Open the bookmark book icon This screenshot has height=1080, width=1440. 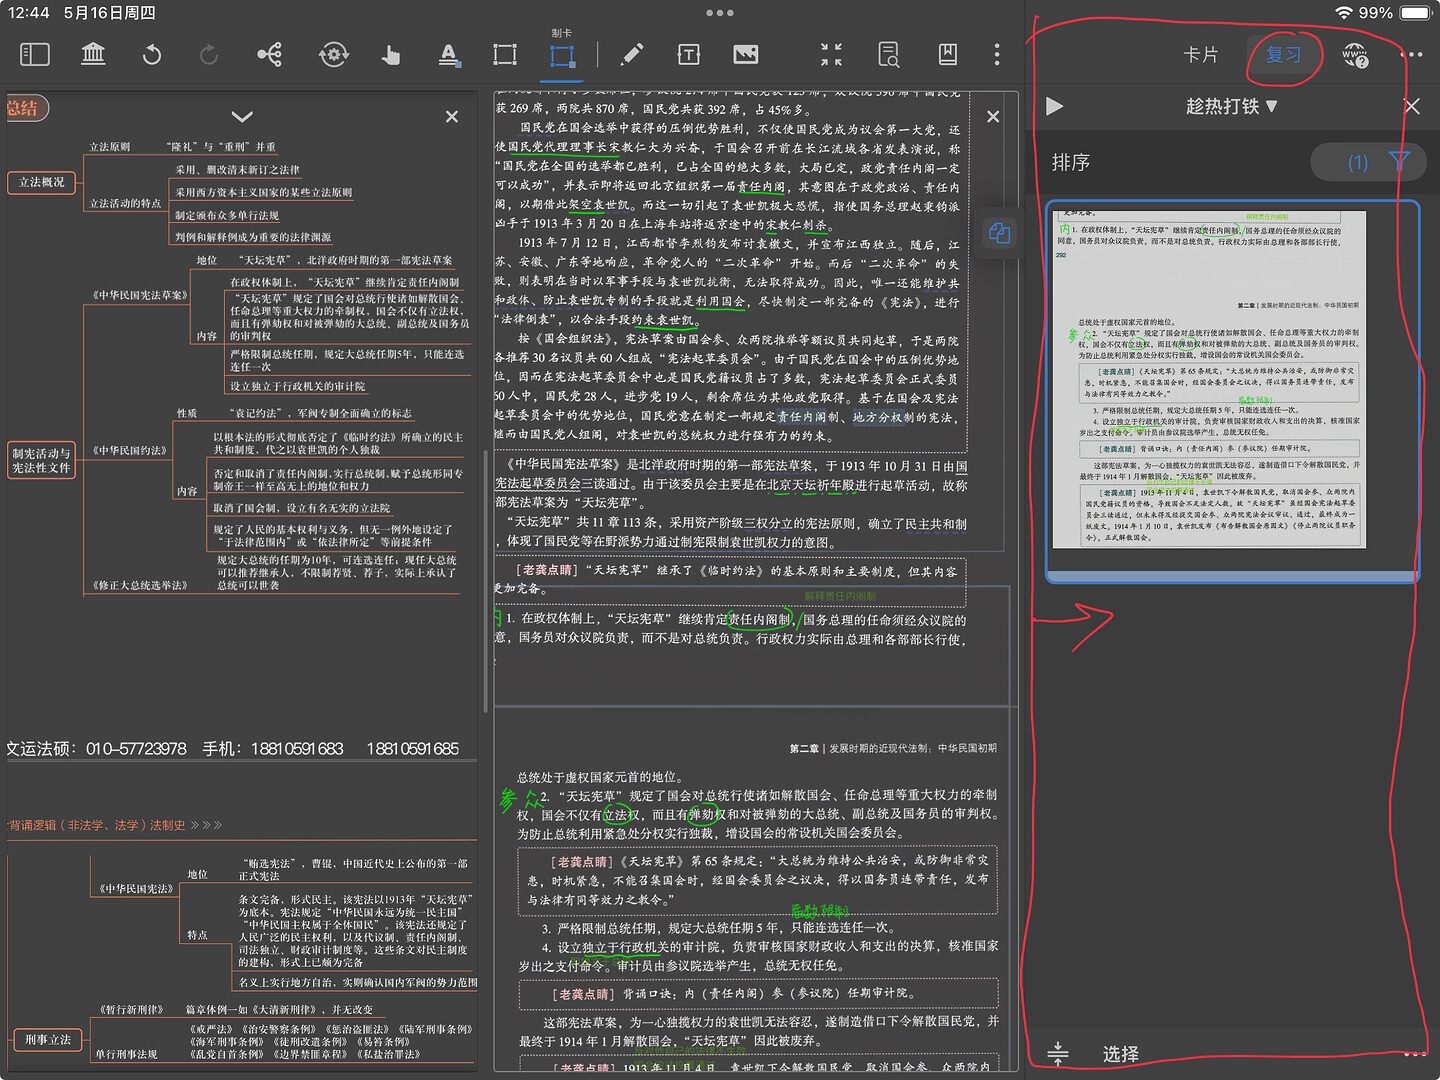point(947,54)
